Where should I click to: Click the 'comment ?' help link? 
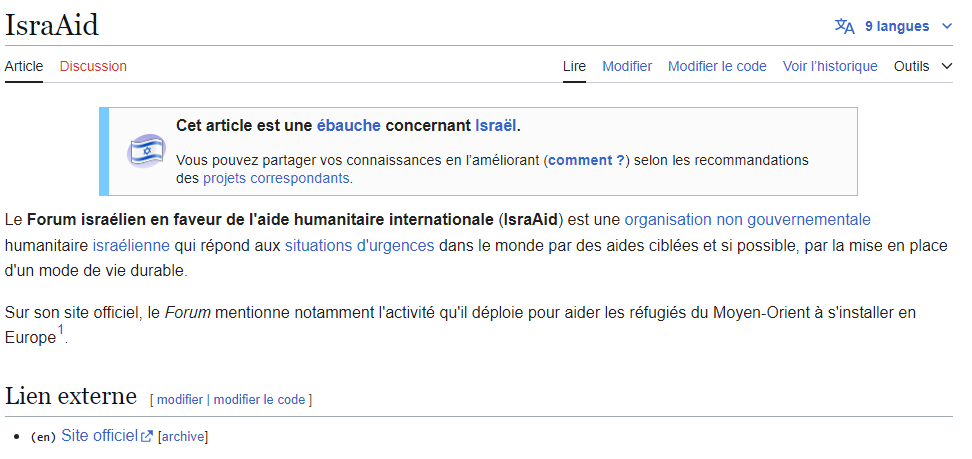[586, 160]
